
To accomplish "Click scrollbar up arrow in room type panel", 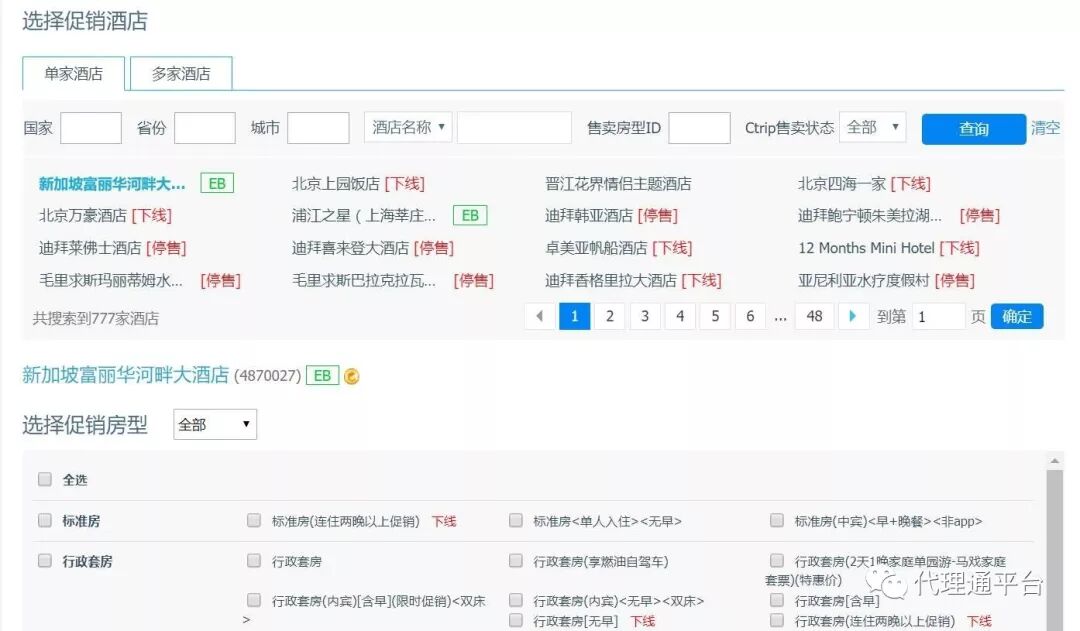I will (1054, 460).
